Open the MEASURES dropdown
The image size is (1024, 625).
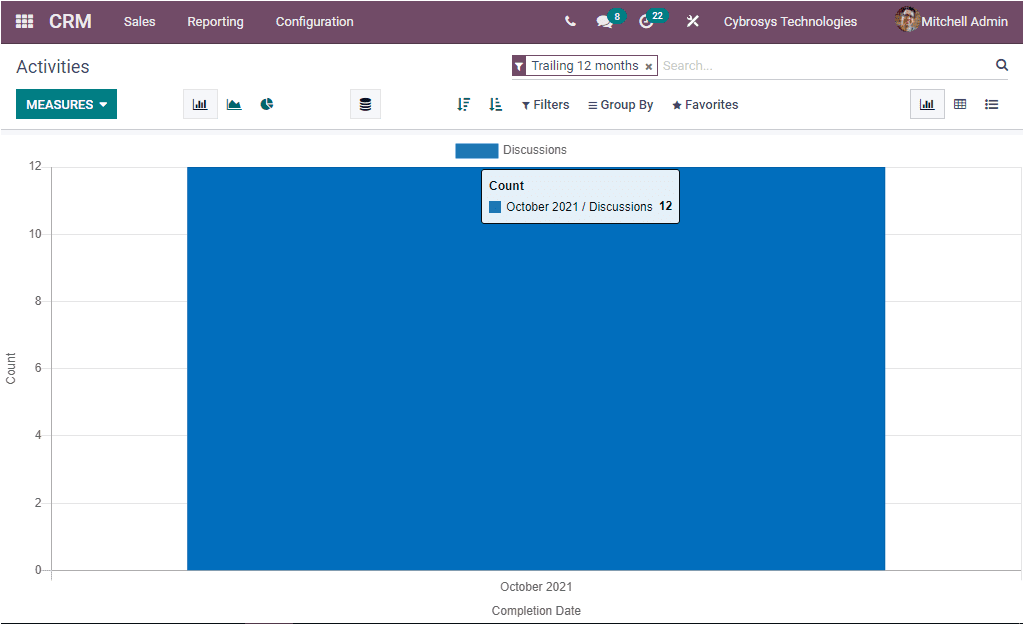tap(66, 104)
